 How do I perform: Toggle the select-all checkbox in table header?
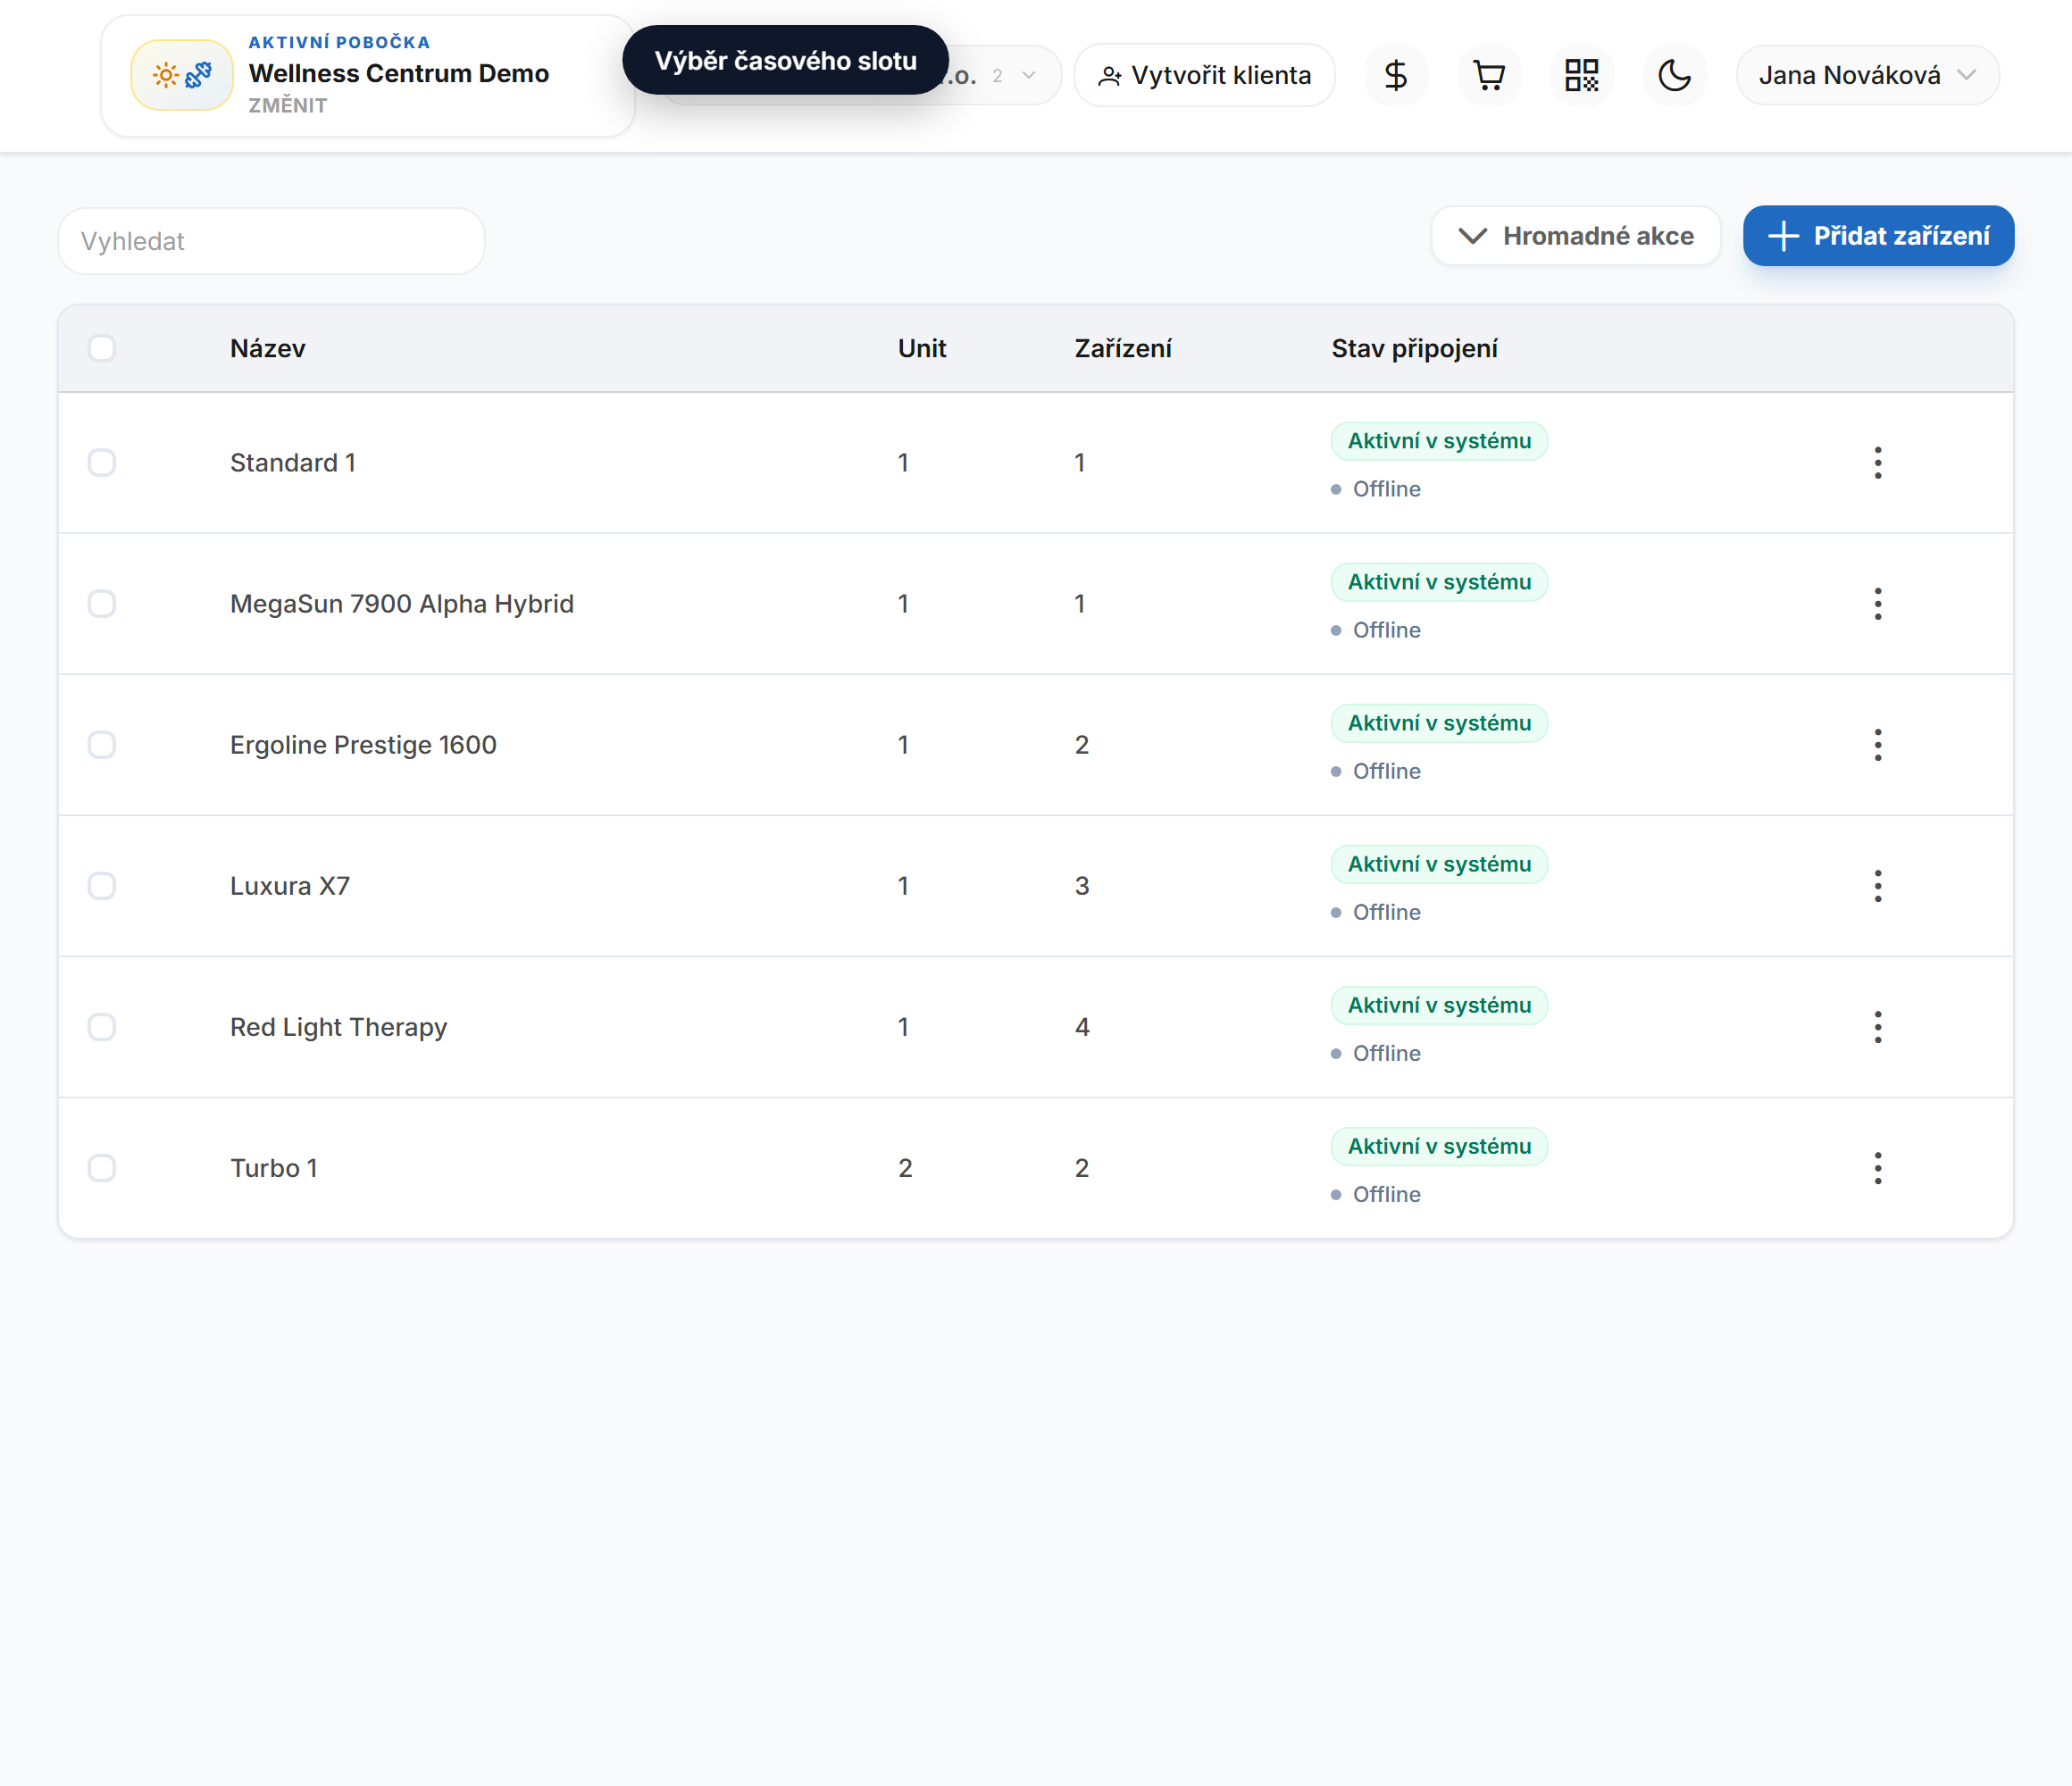click(x=102, y=348)
